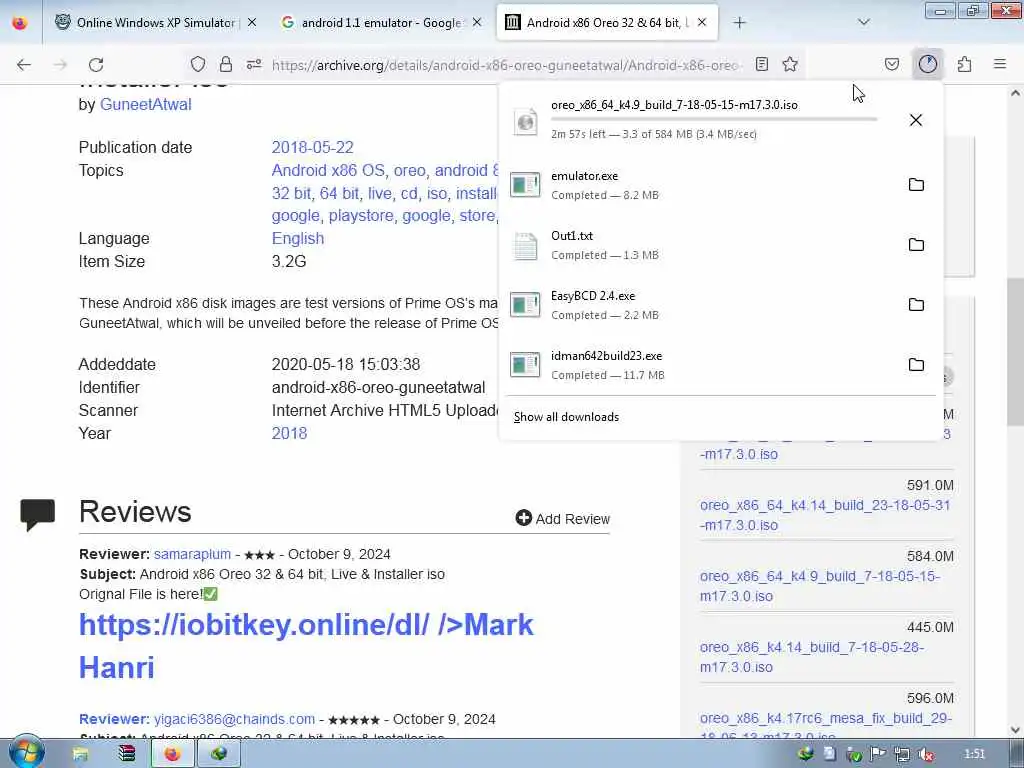Reload the current page
1024x768 pixels.
pos(96,64)
